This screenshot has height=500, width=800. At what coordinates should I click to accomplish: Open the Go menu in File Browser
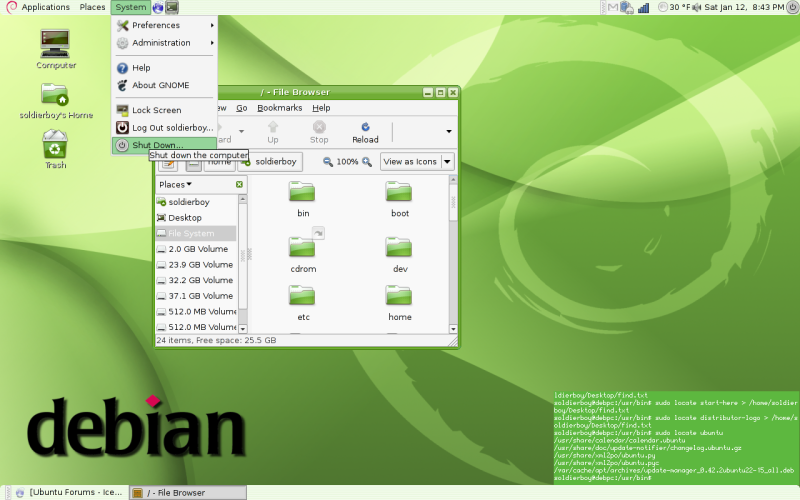(241, 108)
